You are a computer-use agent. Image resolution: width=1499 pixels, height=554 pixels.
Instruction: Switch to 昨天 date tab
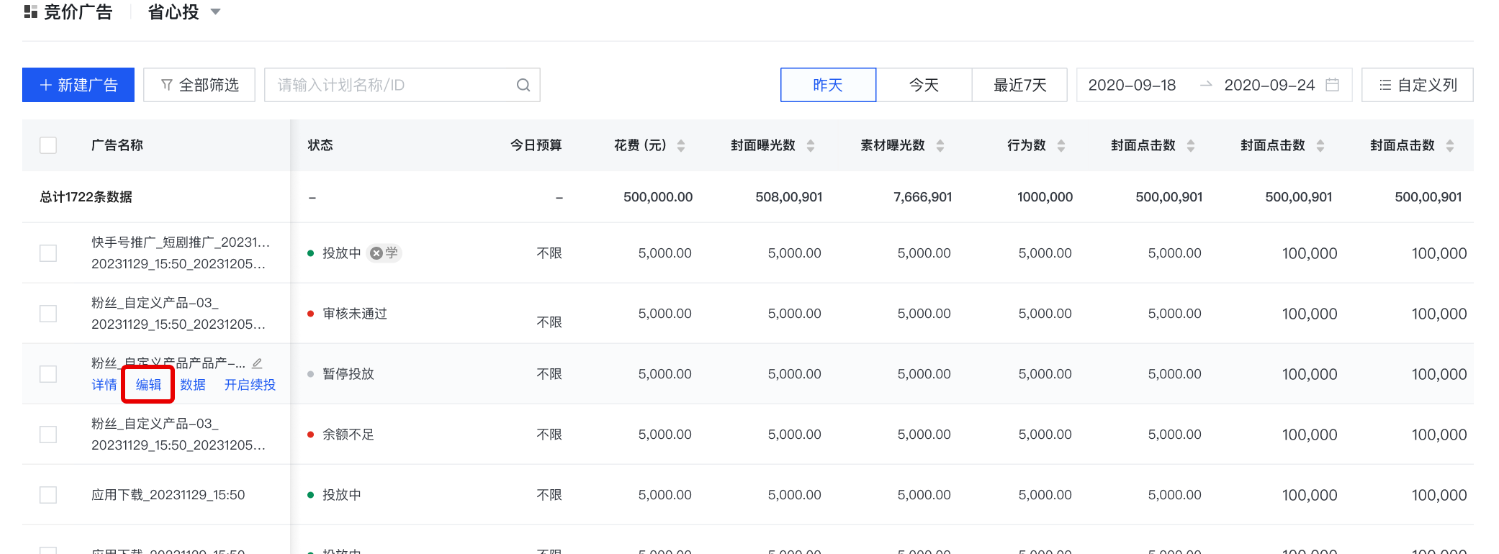pyautogui.click(x=828, y=85)
